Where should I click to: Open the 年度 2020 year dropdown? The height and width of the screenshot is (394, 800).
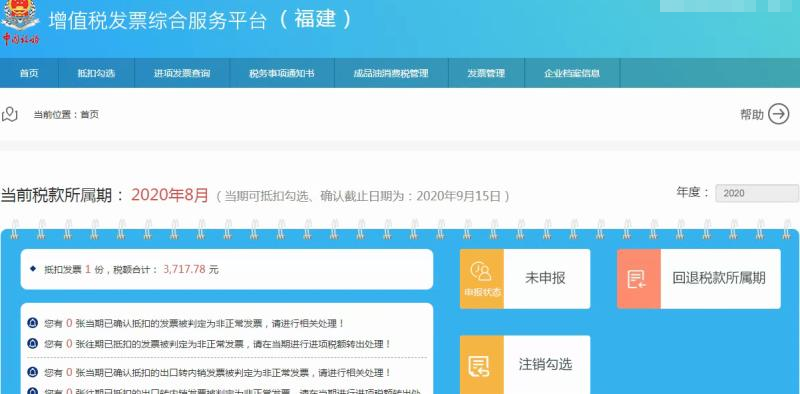[x=757, y=193]
